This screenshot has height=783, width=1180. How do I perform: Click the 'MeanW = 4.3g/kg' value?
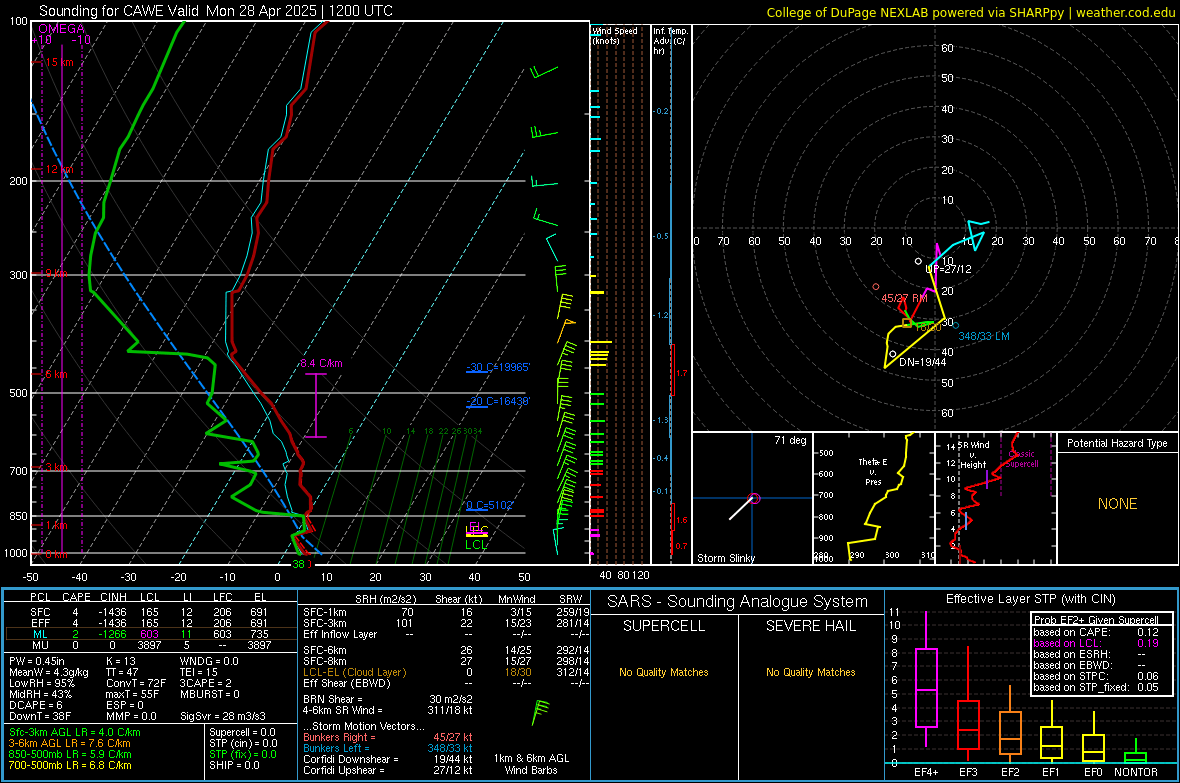(x=49, y=672)
